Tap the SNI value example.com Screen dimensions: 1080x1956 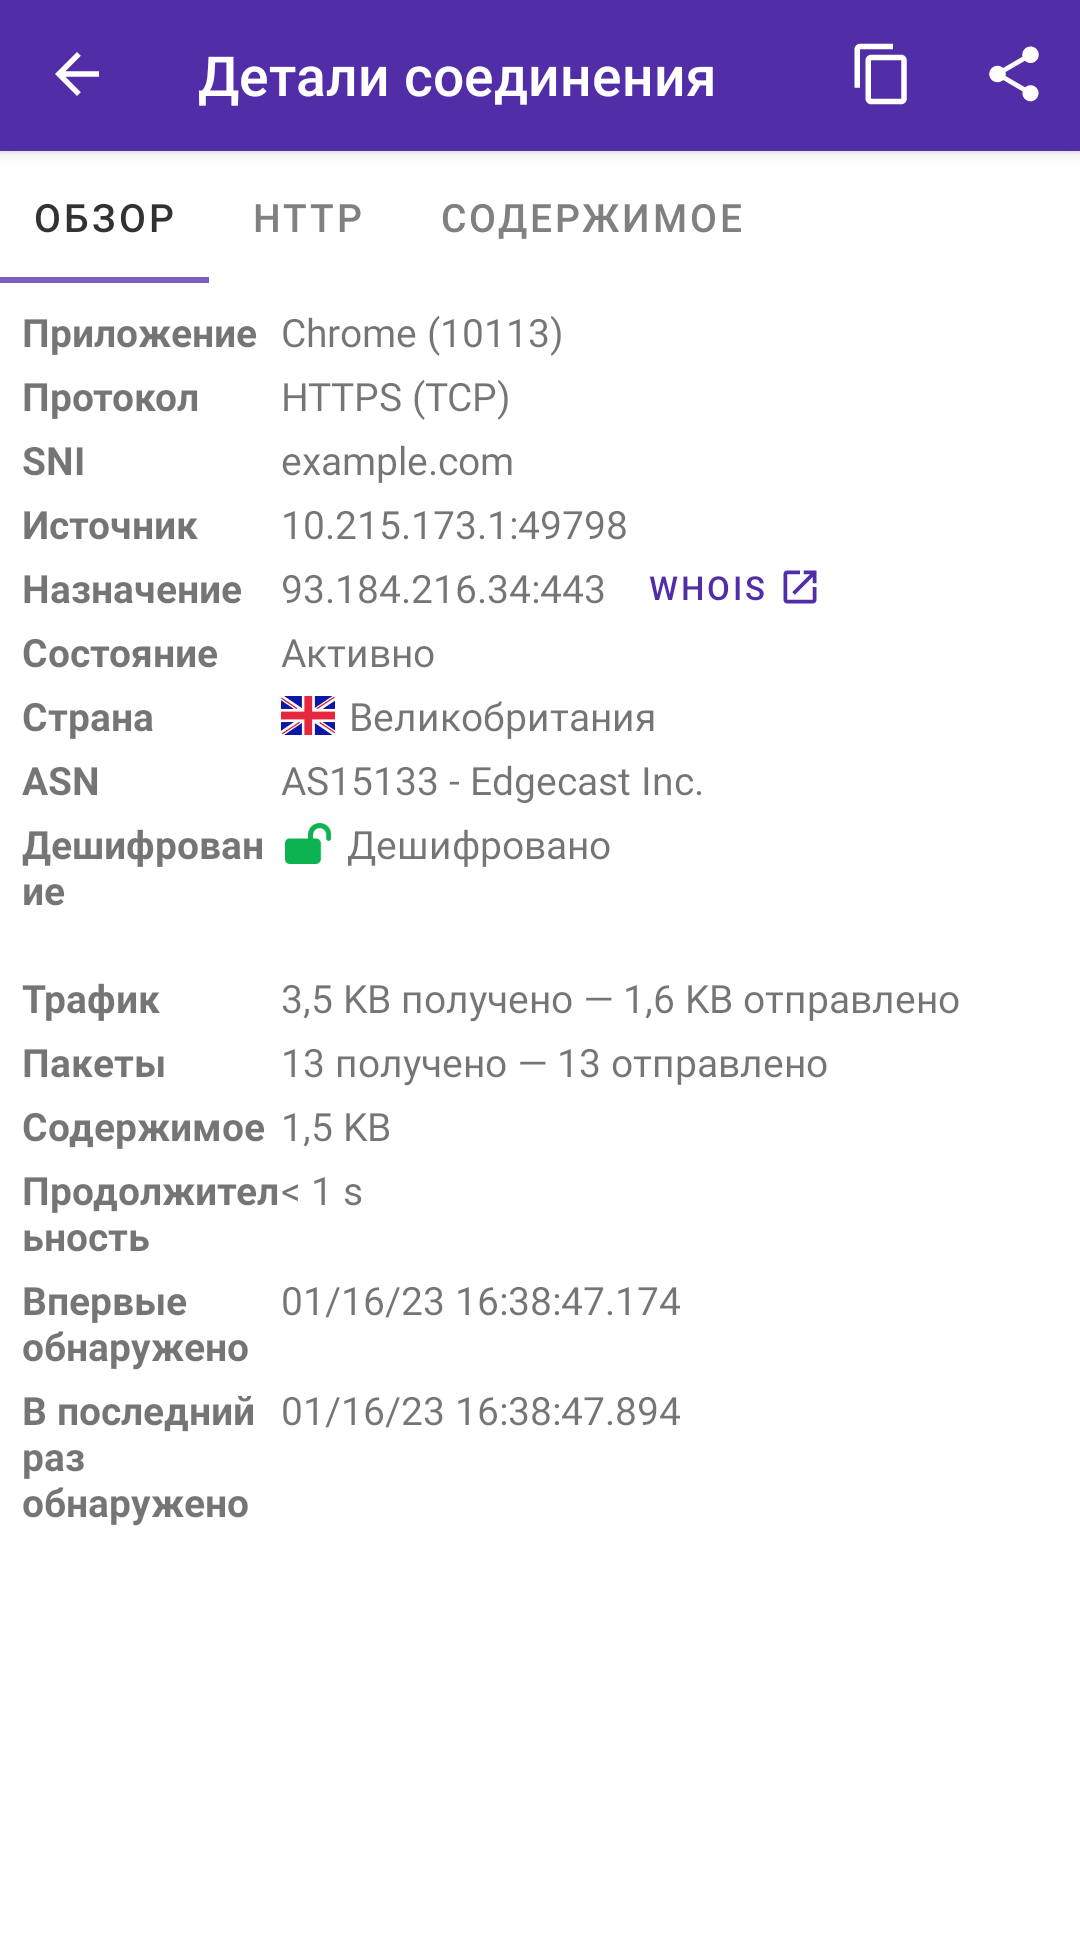tap(397, 462)
